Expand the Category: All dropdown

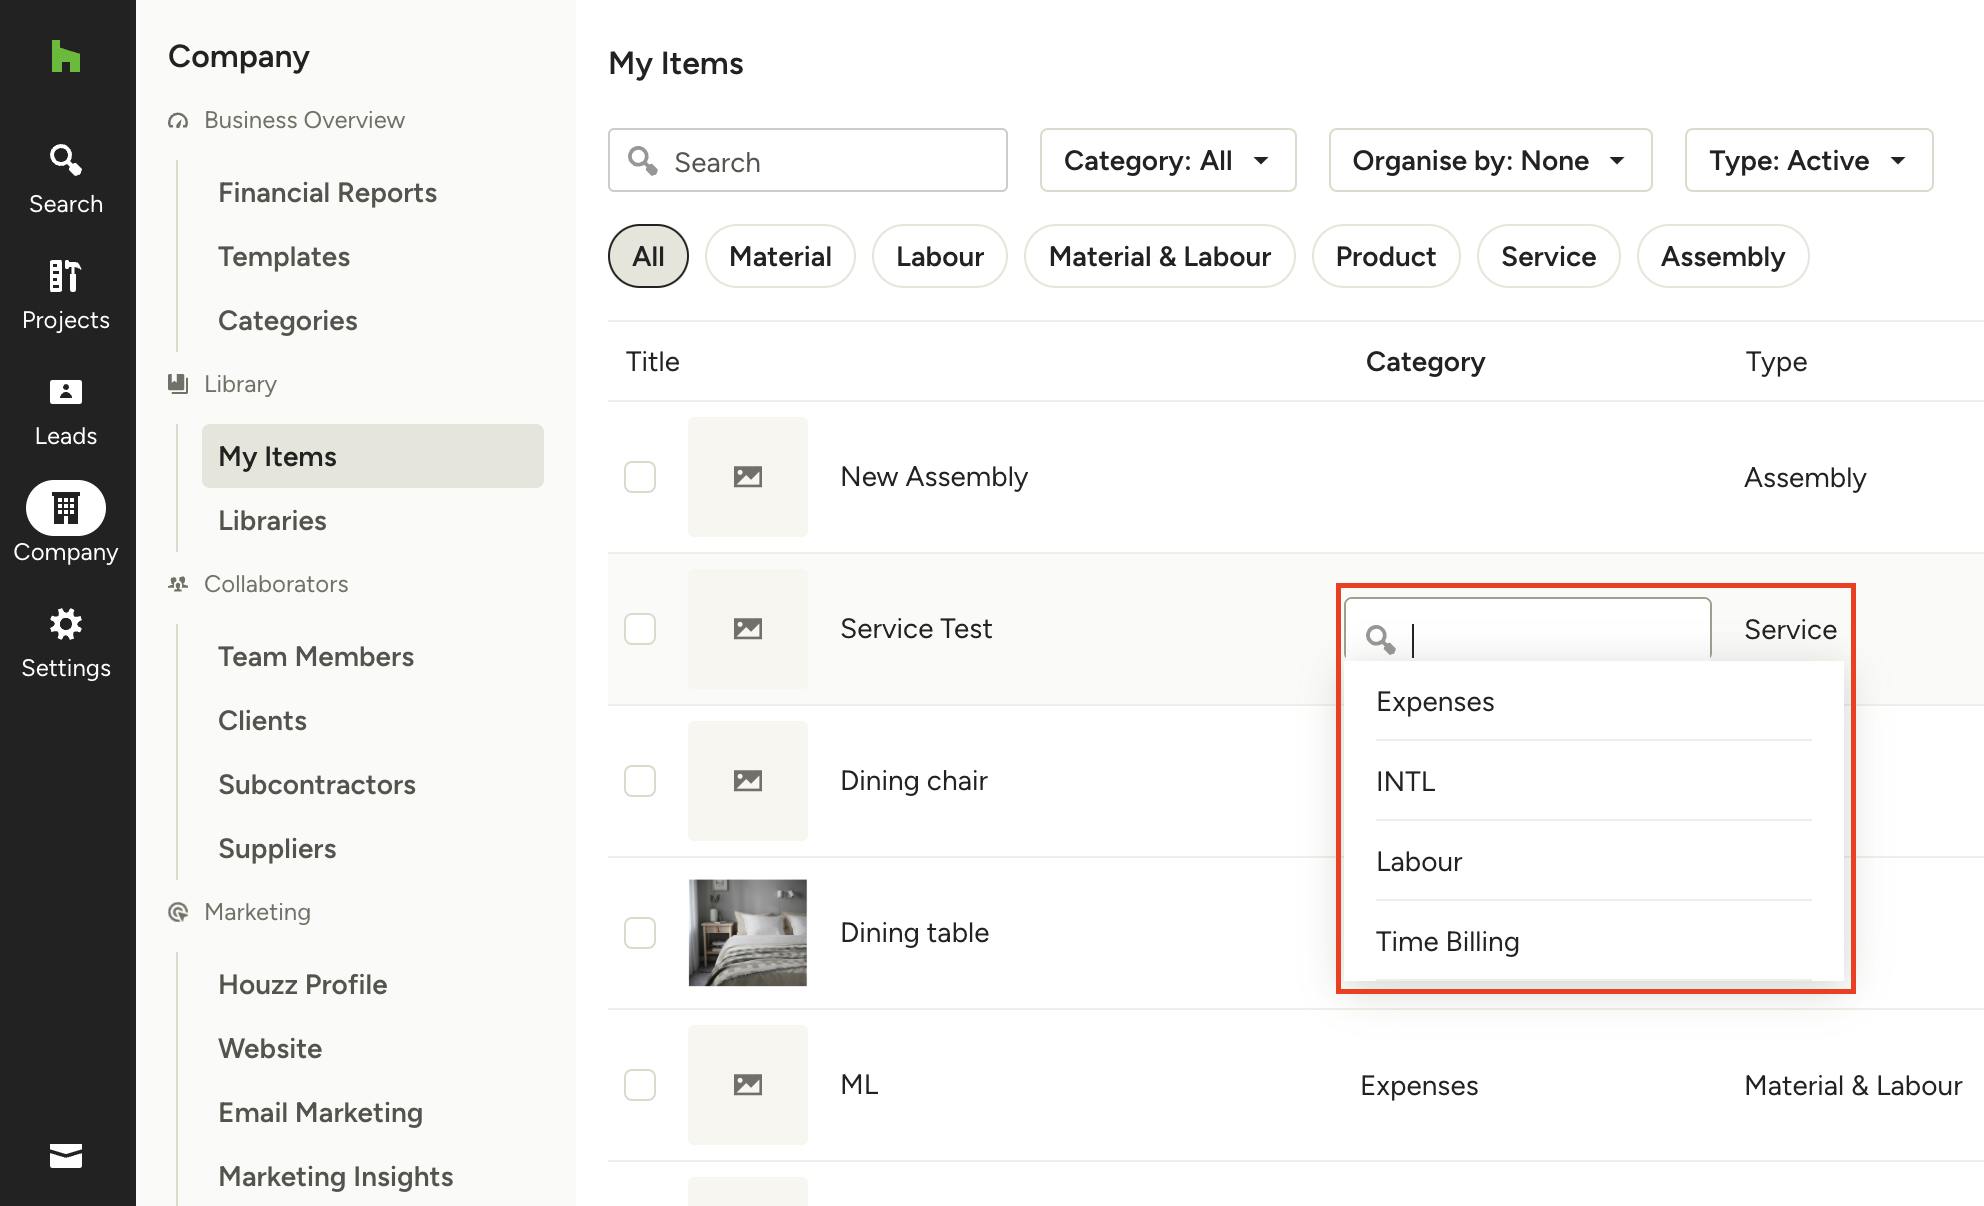point(1167,160)
